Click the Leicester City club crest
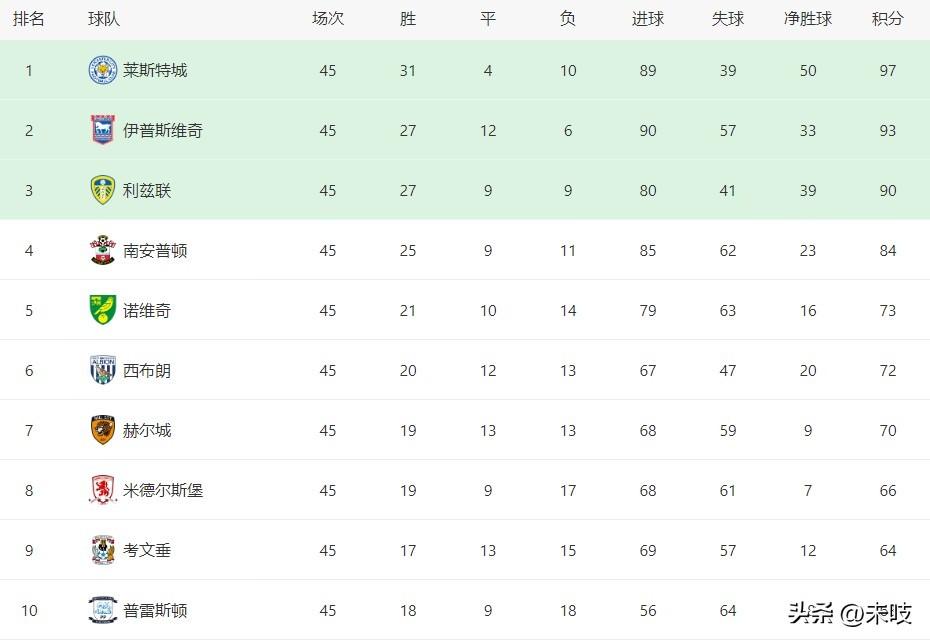The height and width of the screenshot is (643, 930). (103, 71)
